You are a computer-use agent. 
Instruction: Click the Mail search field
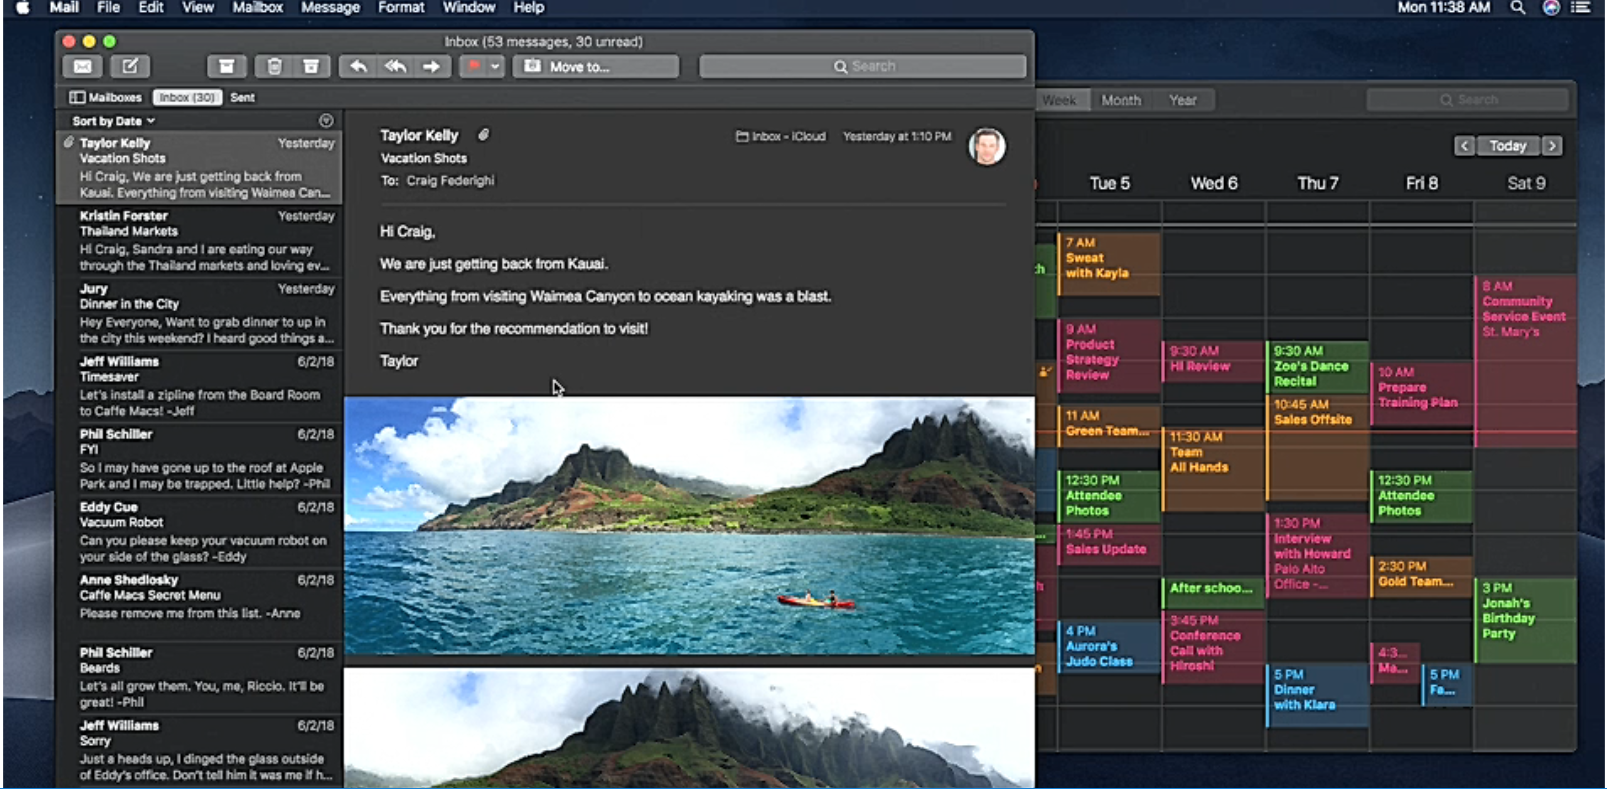pos(862,66)
